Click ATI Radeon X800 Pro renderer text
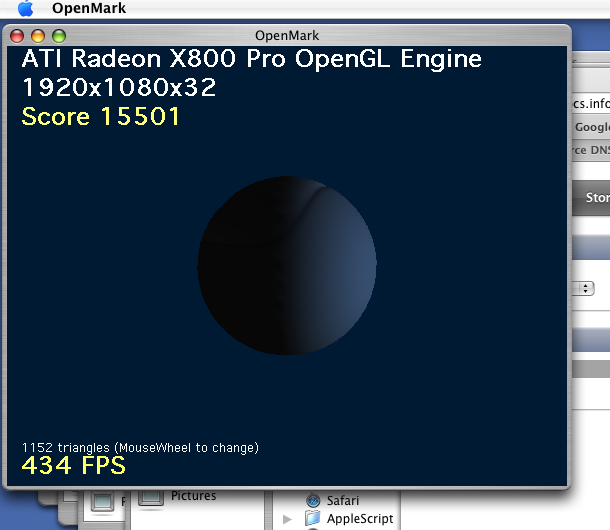The image size is (610, 530). [252, 59]
